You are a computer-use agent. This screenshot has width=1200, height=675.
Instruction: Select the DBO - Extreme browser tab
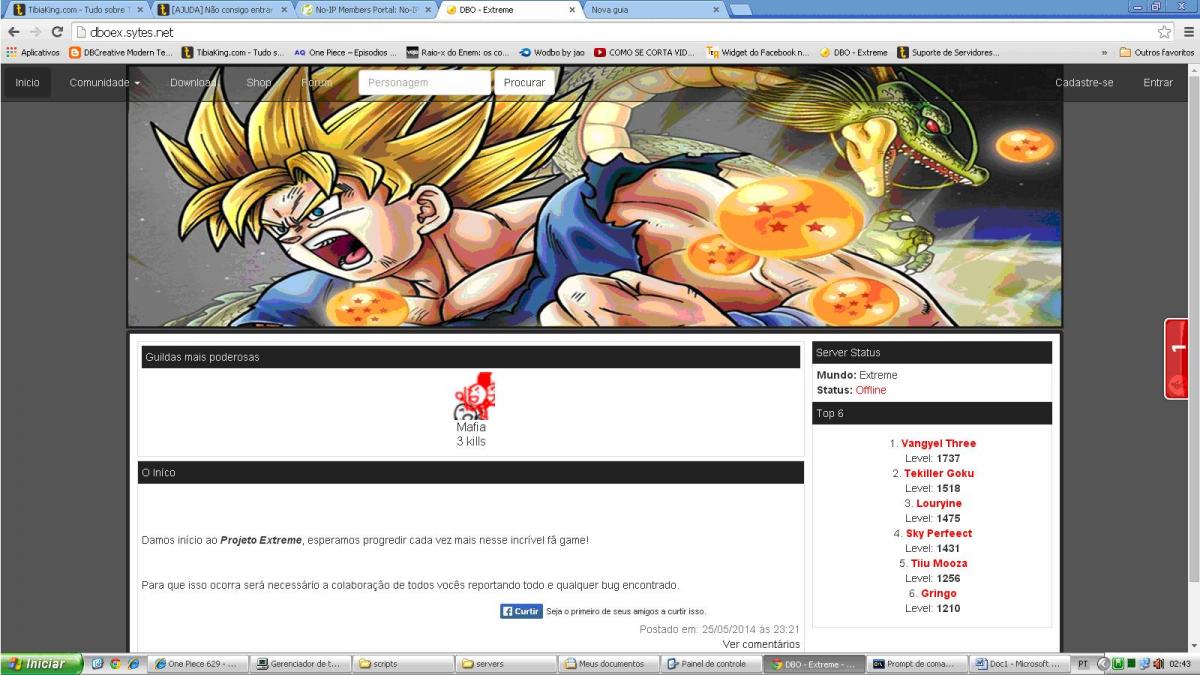510,10
